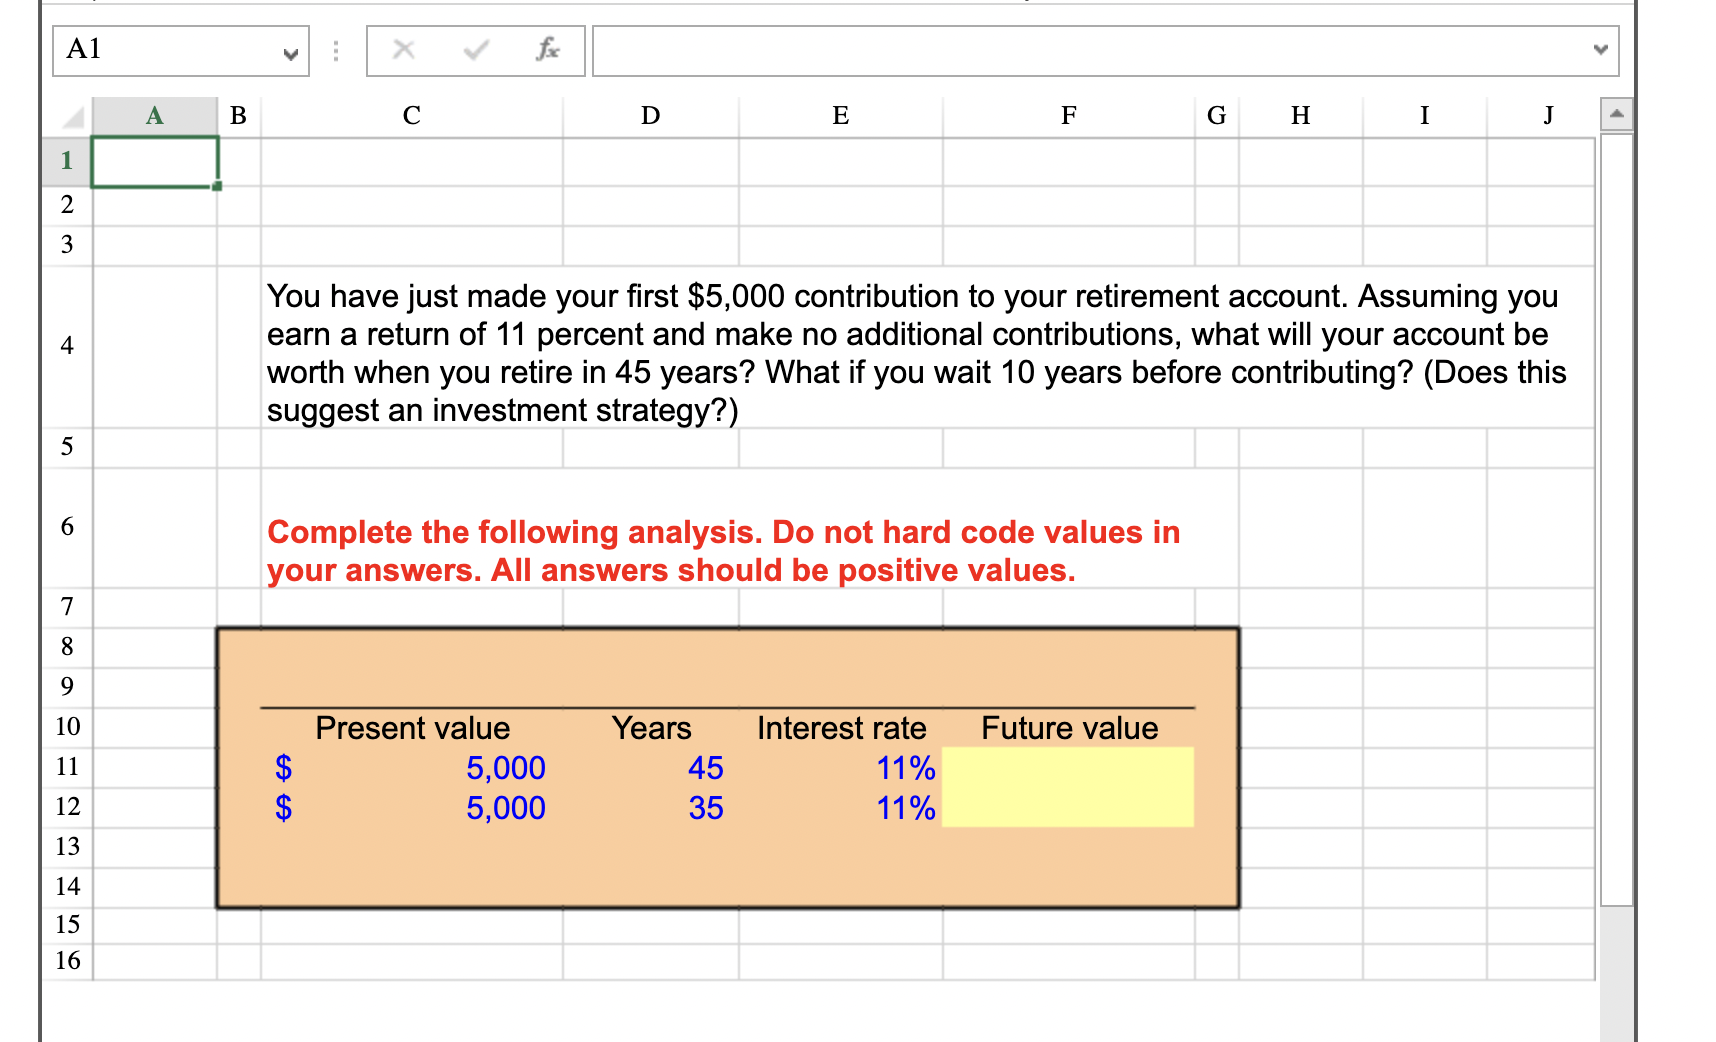Click the Enter checkmark icon in the formula bar
This screenshot has height=1042, width=1716.
point(474,50)
